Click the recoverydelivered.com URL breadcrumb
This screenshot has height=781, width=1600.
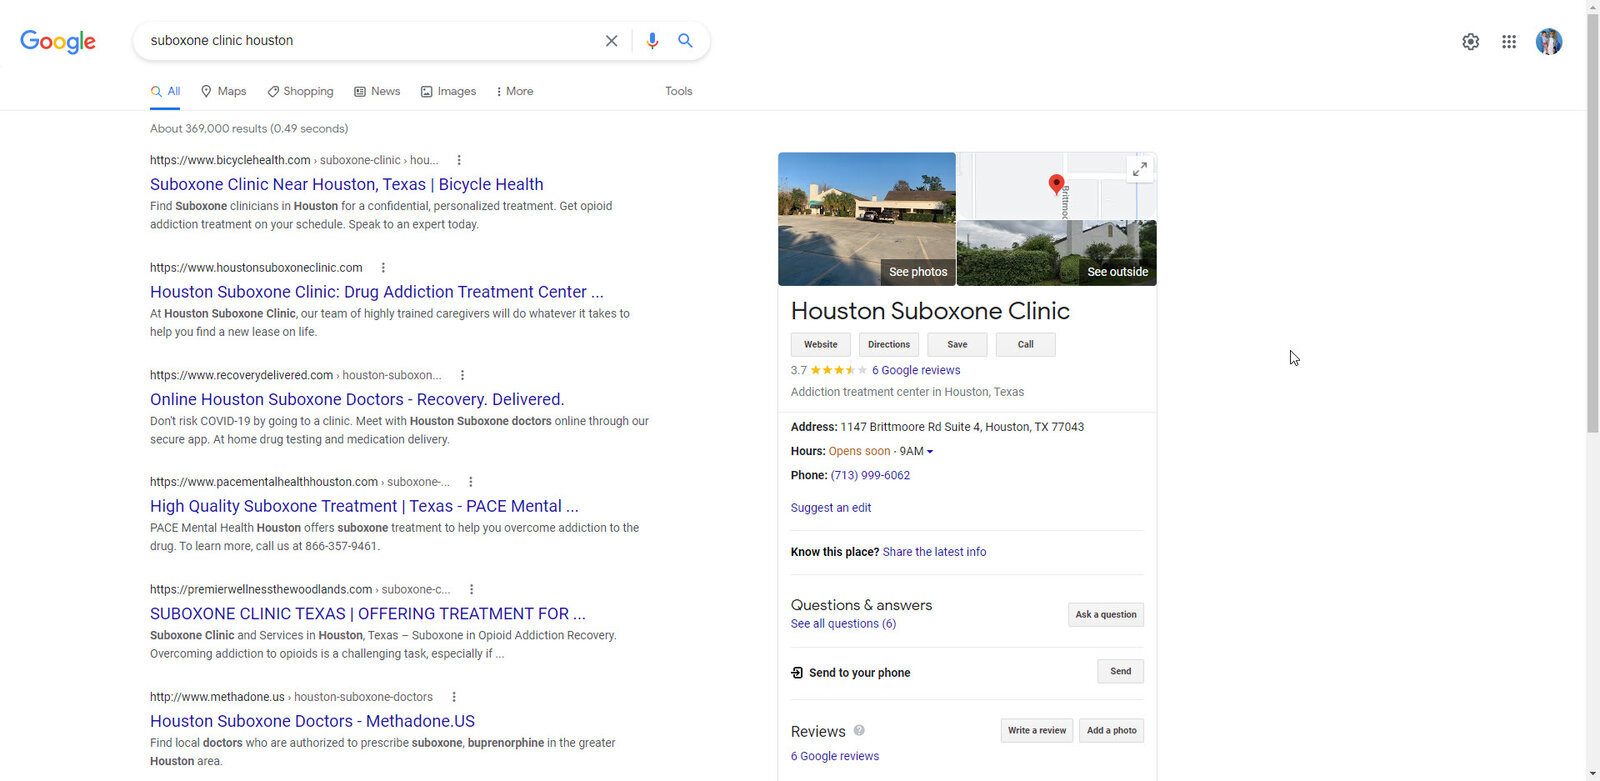295,375
